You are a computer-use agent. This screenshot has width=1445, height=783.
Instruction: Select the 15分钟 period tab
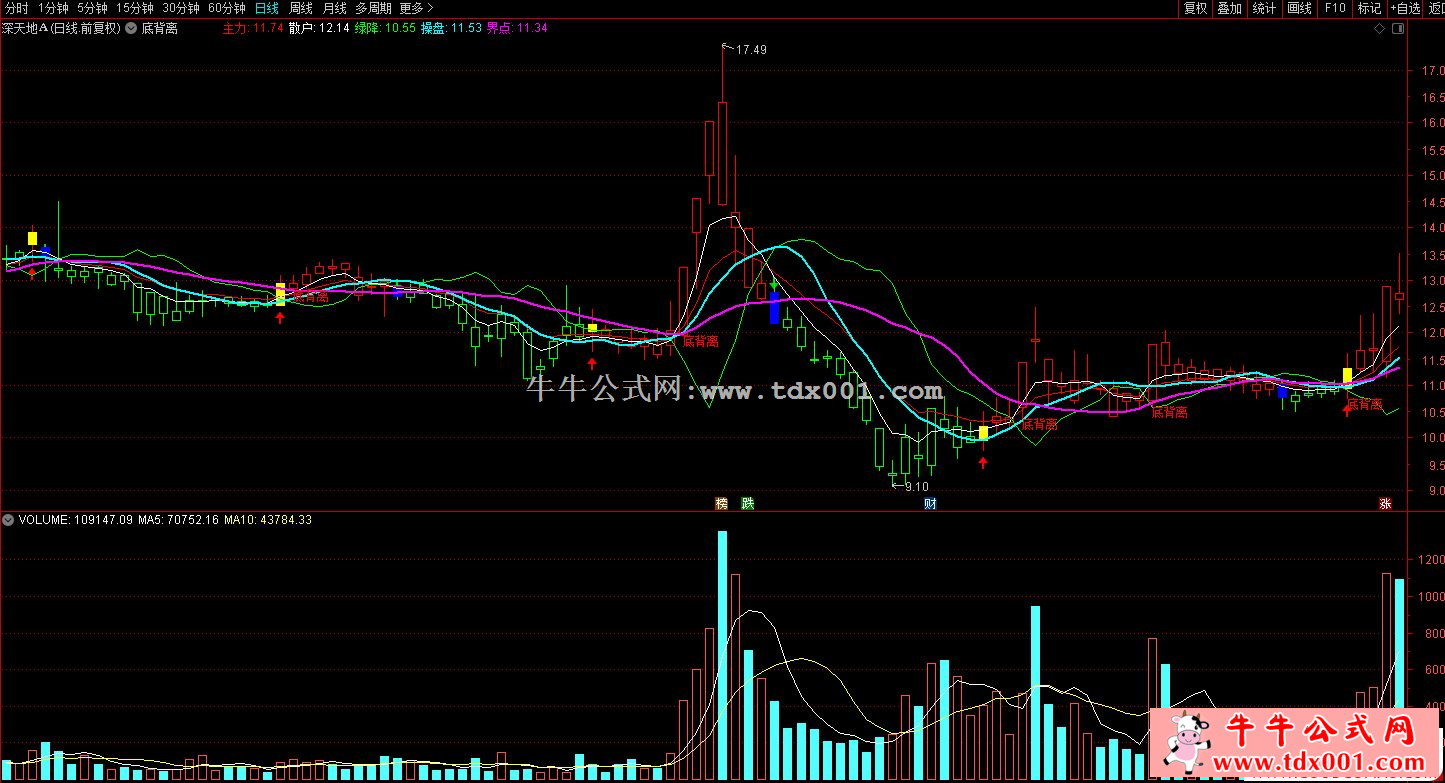[134, 8]
